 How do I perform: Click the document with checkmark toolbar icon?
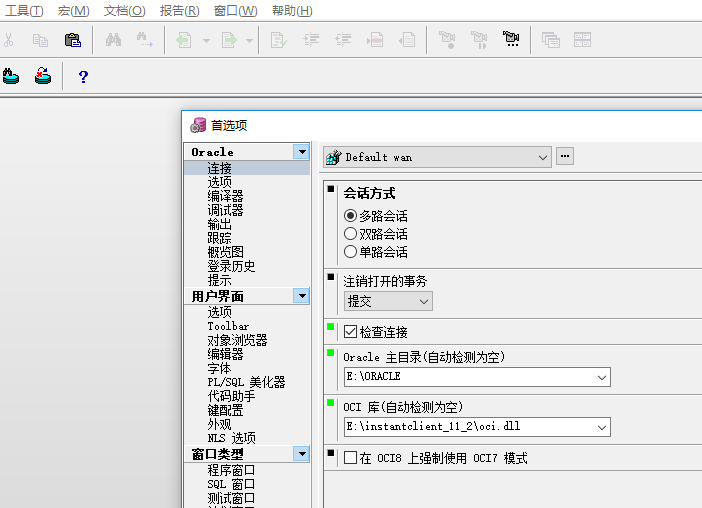[x=278, y=40]
